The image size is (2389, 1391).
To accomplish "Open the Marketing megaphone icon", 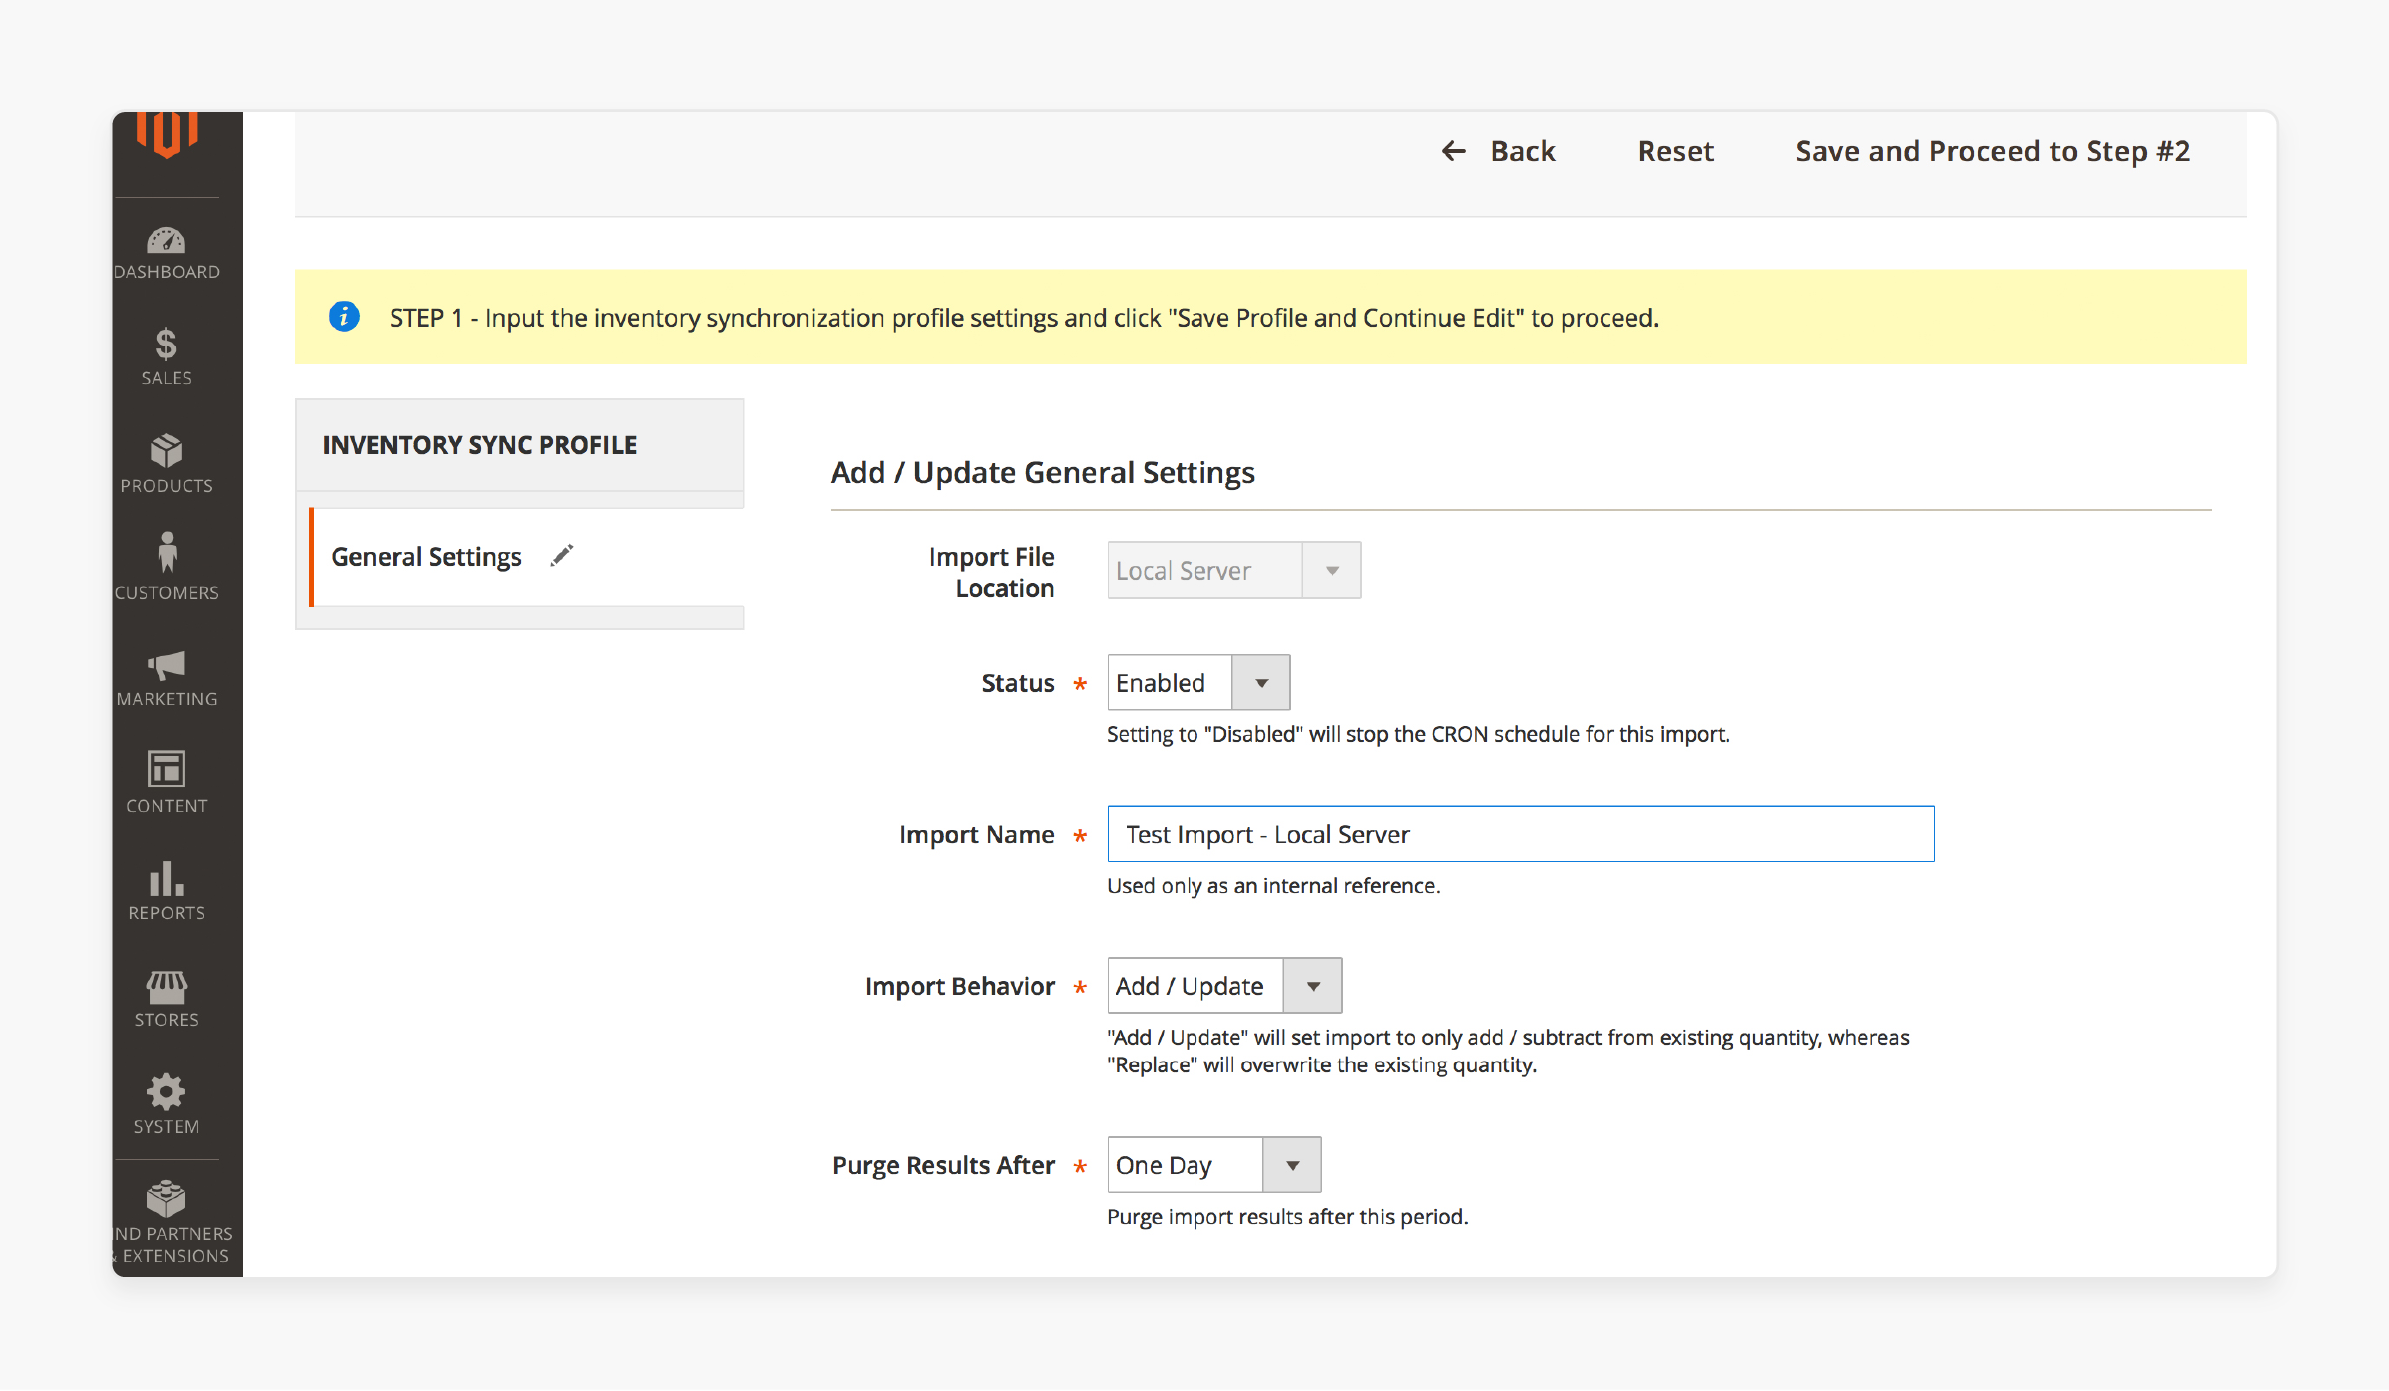I will click(x=166, y=666).
